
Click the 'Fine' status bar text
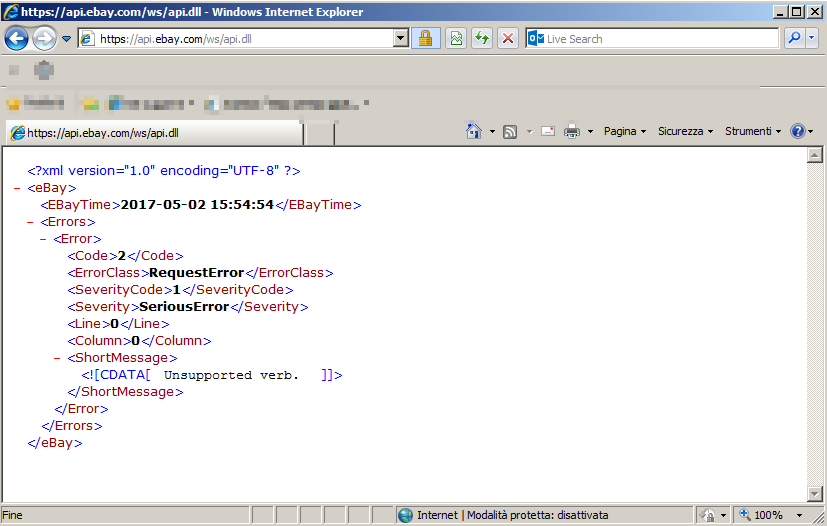click(12, 515)
